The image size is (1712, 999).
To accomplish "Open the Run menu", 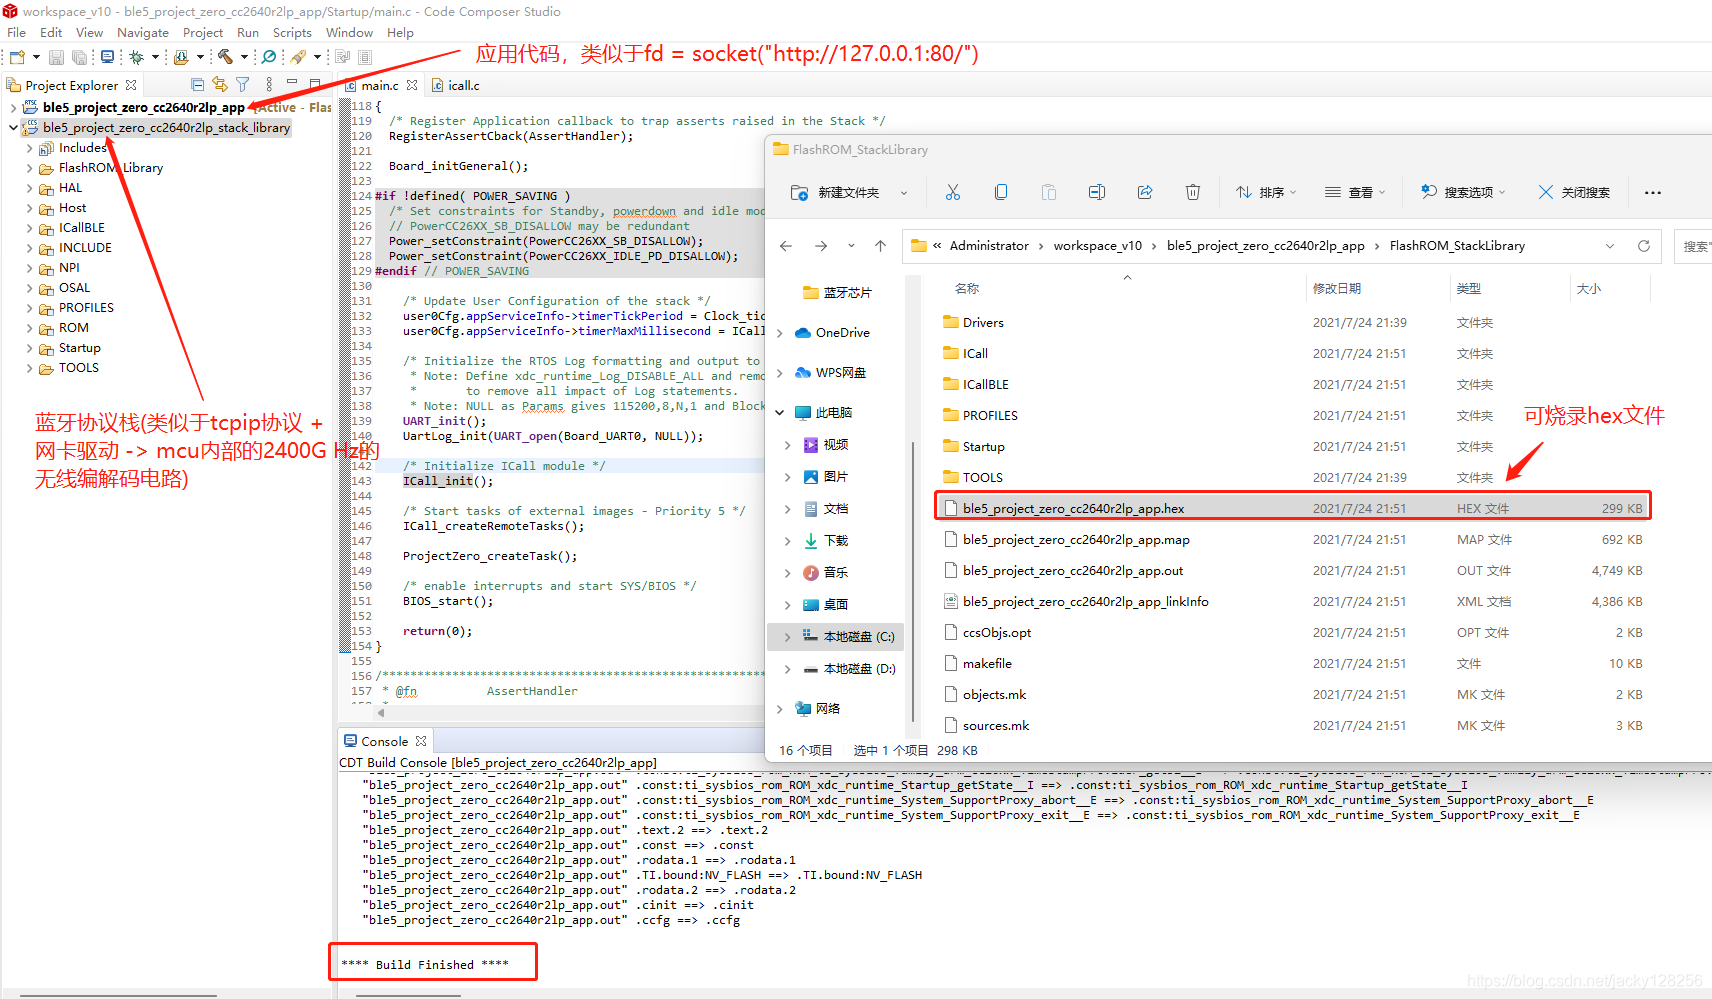I will (x=248, y=33).
